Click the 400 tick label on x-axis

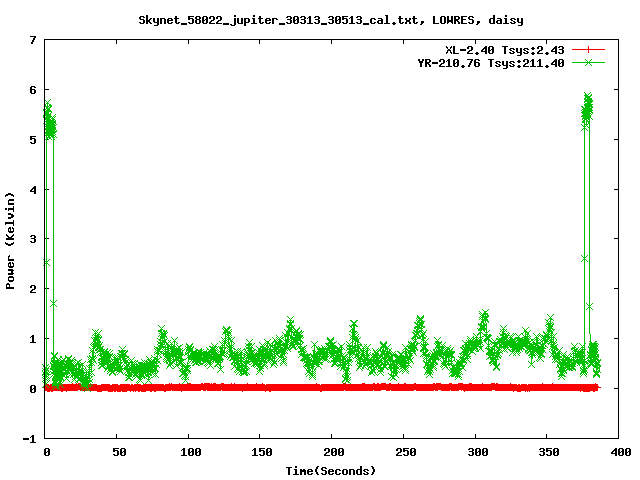(618, 452)
